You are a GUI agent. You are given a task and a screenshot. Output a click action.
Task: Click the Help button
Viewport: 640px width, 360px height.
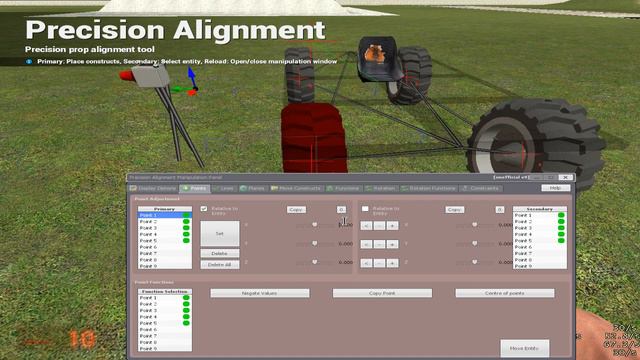[556, 188]
